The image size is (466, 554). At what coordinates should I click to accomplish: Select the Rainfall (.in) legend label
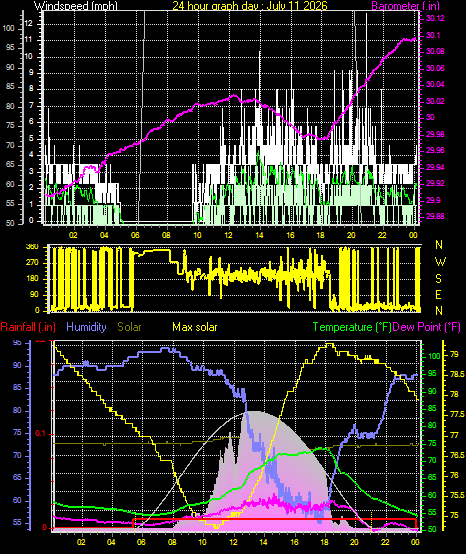(x=28, y=327)
